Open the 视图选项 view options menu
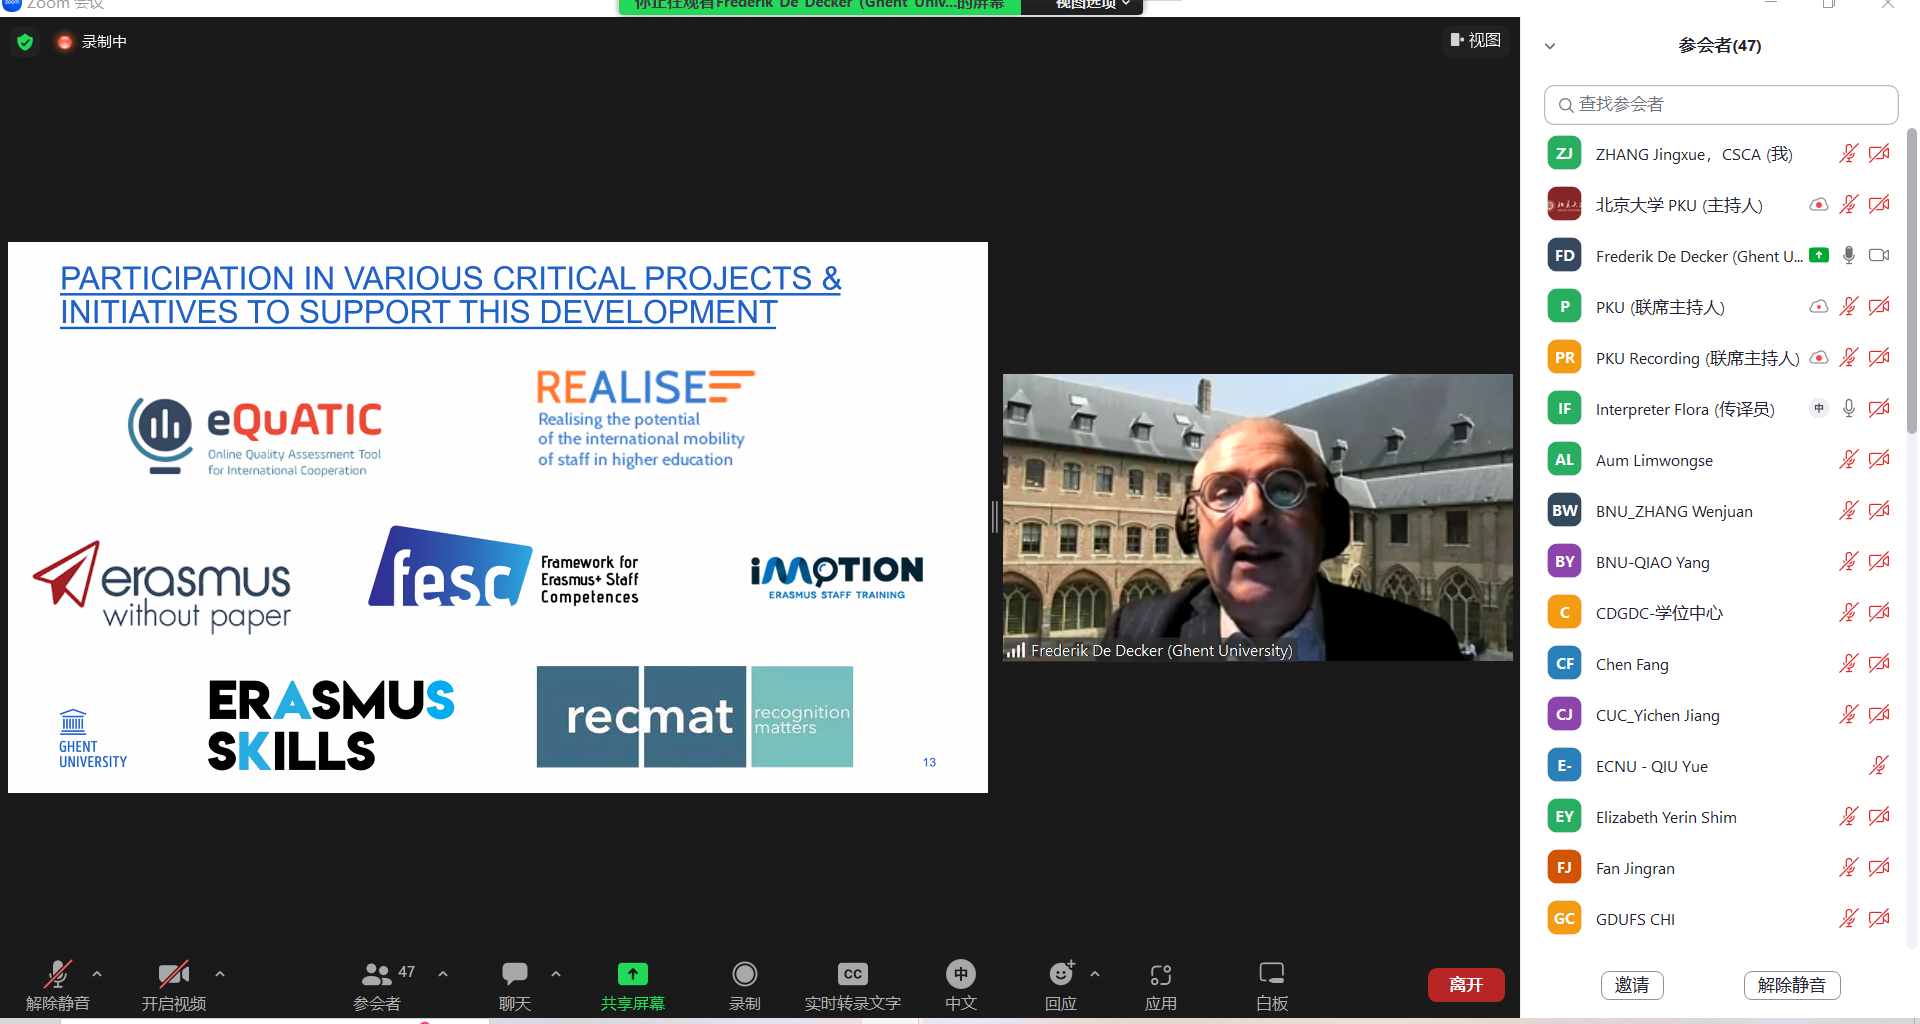Image resolution: width=1920 pixels, height=1024 pixels. click(1092, 5)
